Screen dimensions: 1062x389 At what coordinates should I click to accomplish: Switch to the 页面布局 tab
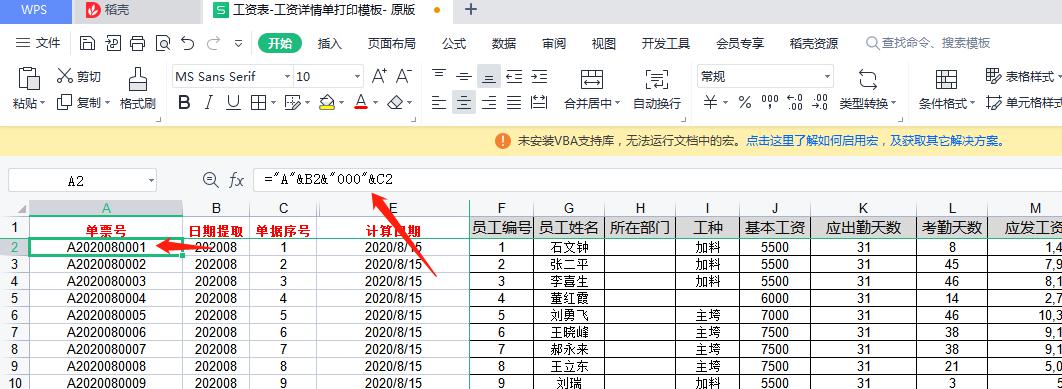pos(391,43)
